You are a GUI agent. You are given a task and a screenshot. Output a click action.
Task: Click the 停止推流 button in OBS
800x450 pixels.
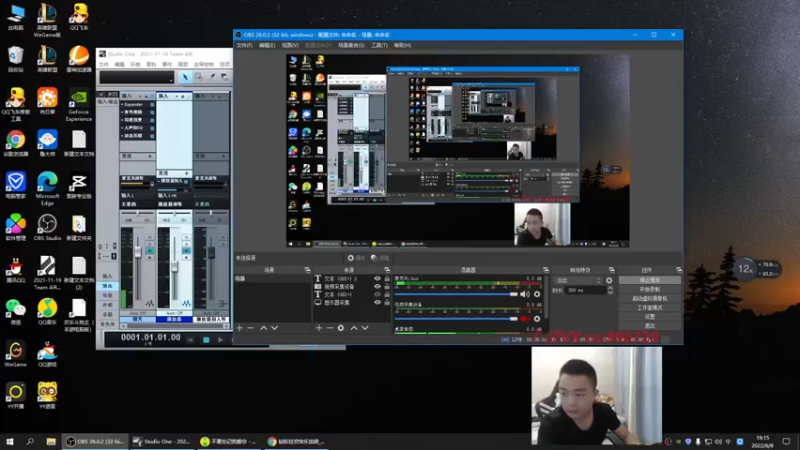[x=649, y=280]
